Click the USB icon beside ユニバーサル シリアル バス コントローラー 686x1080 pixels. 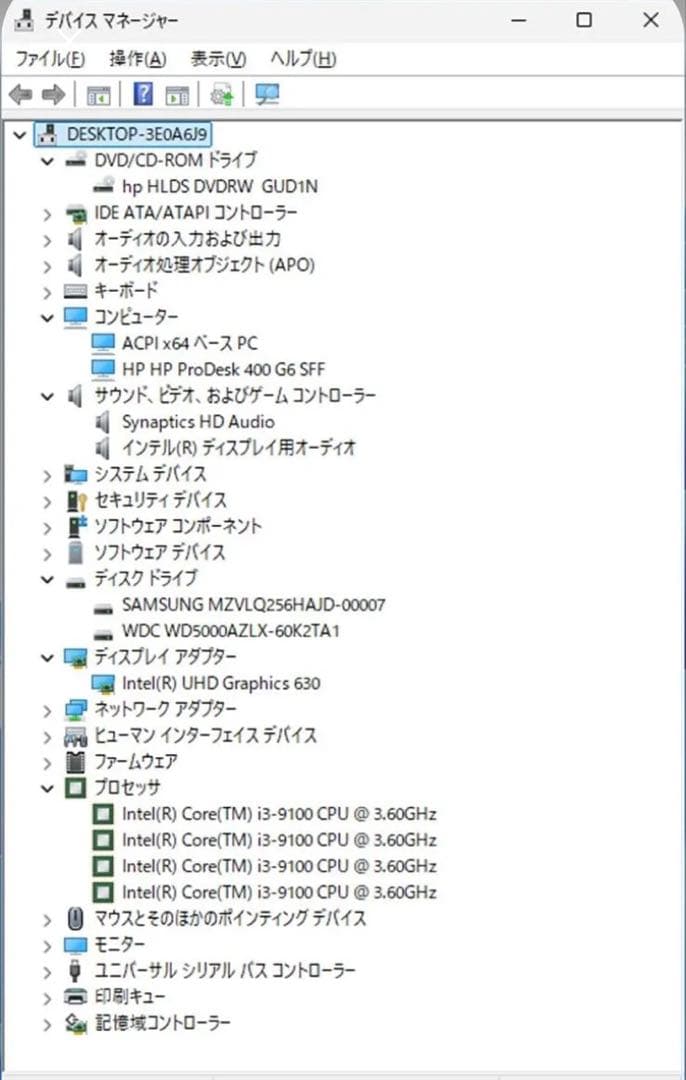(x=75, y=970)
